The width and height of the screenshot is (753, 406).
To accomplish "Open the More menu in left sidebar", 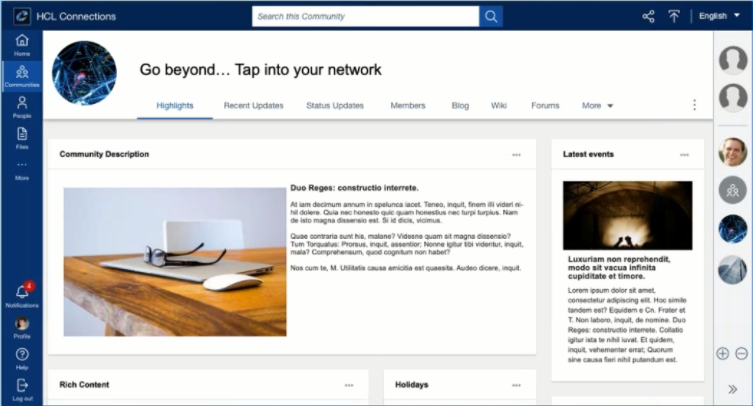I will click(22, 170).
